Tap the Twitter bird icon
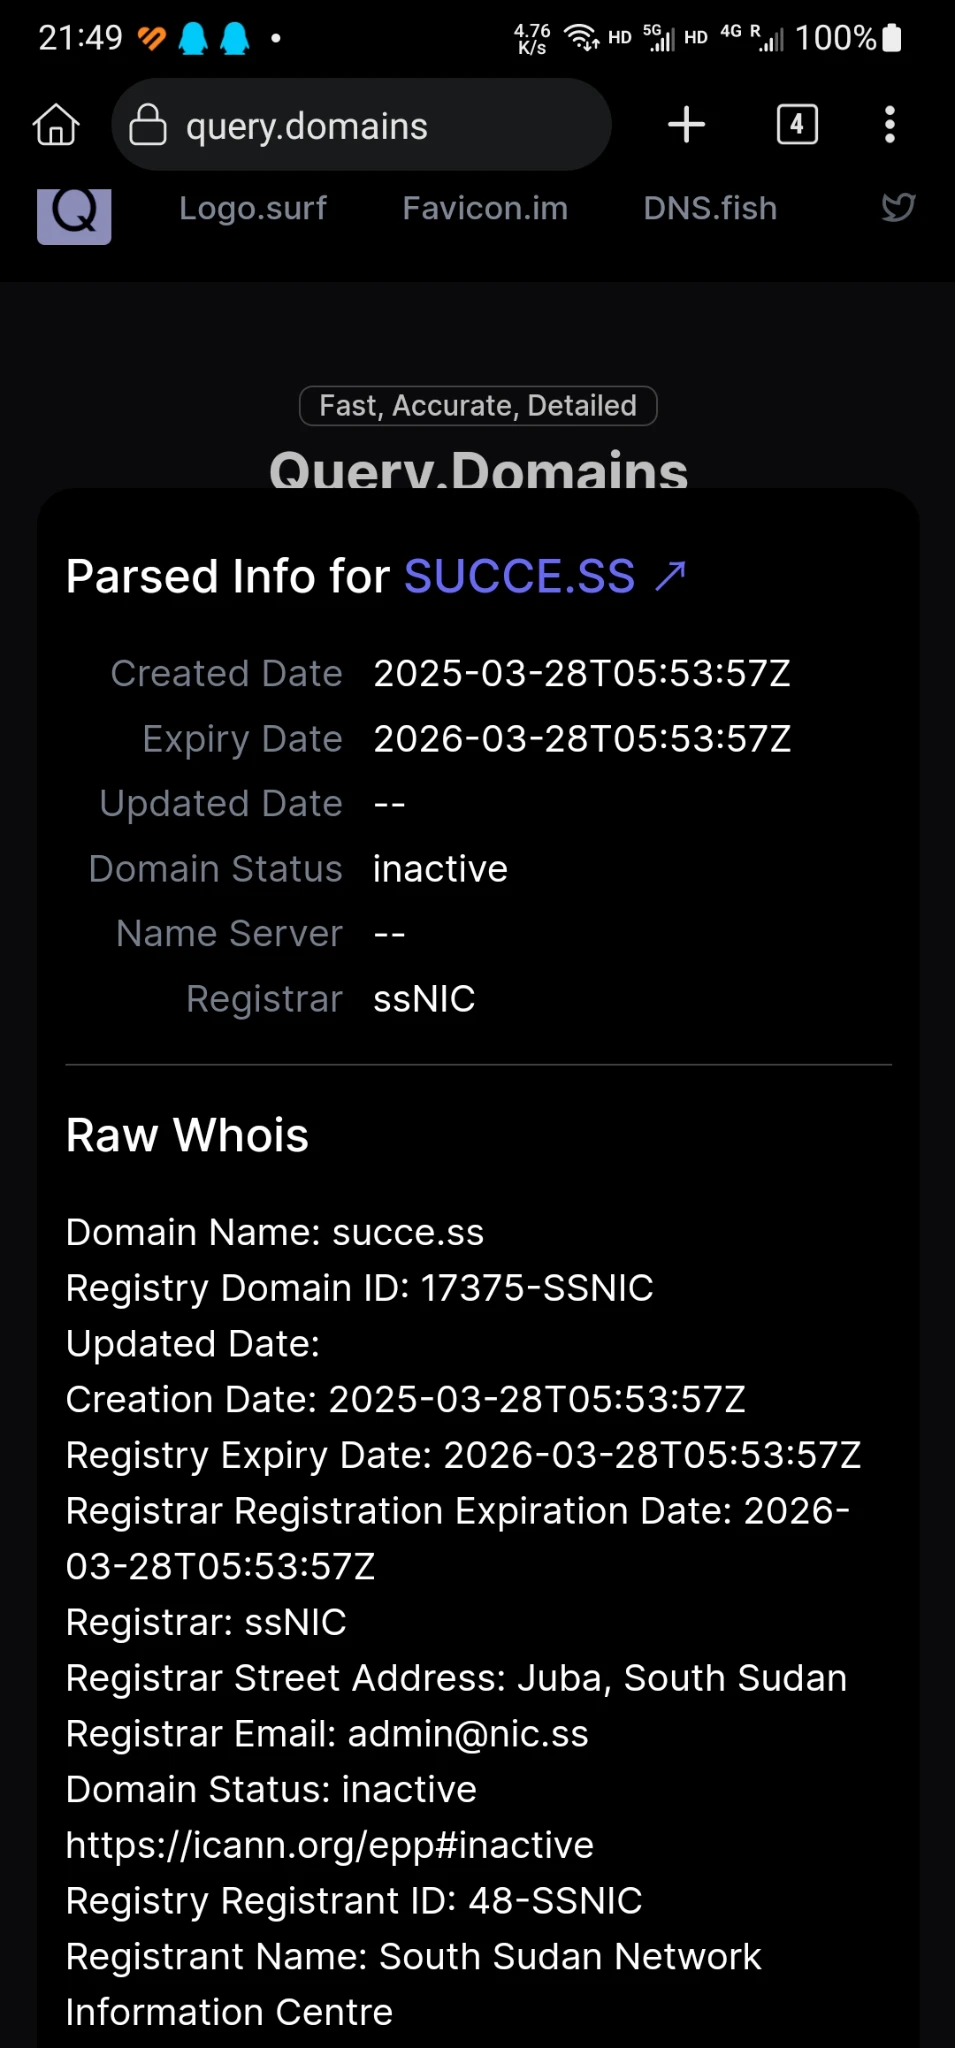This screenshot has width=955, height=2048. [x=898, y=208]
